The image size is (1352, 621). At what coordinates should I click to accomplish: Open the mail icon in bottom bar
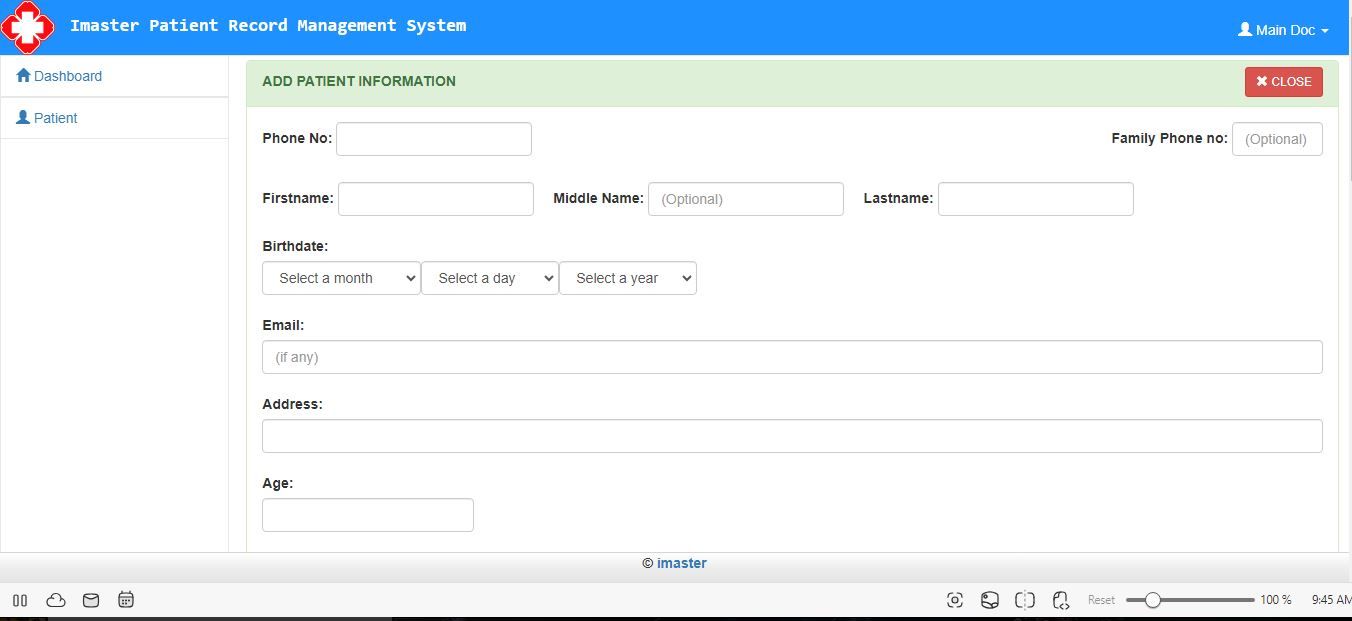coord(91,600)
